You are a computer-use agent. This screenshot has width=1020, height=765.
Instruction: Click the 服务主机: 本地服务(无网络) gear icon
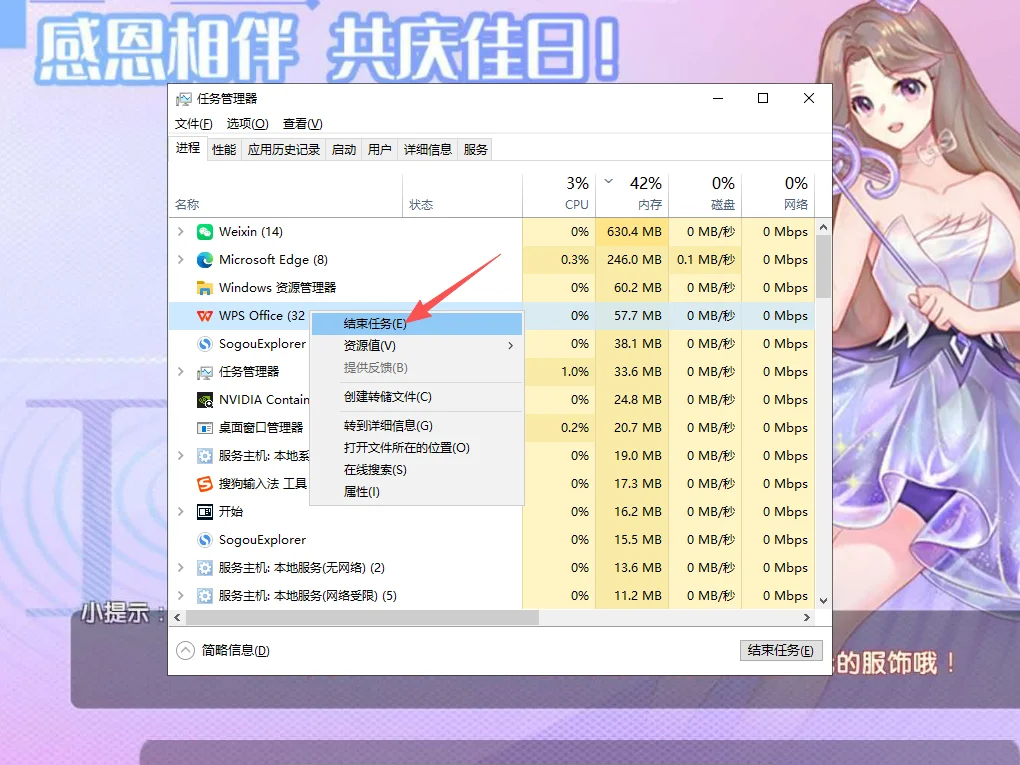point(205,568)
